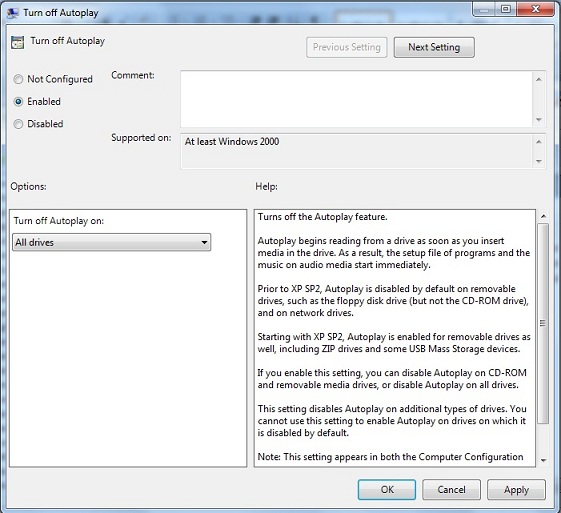The width and height of the screenshot is (561, 513).
Task: Click the help paragraph starting 'Prior to XP SP2'
Action: point(393,301)
